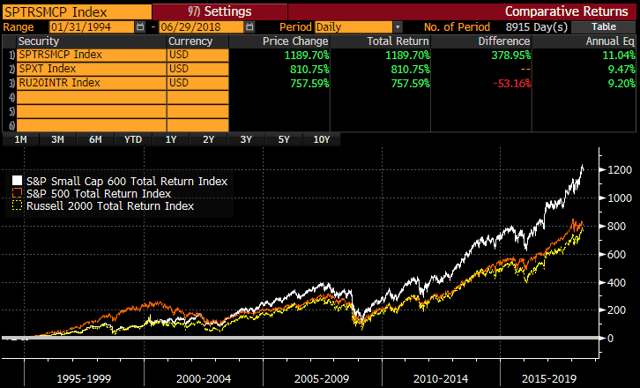Select the 1M range tab
This screenshot has height=388, width=640.
click(x=21, y=140)
